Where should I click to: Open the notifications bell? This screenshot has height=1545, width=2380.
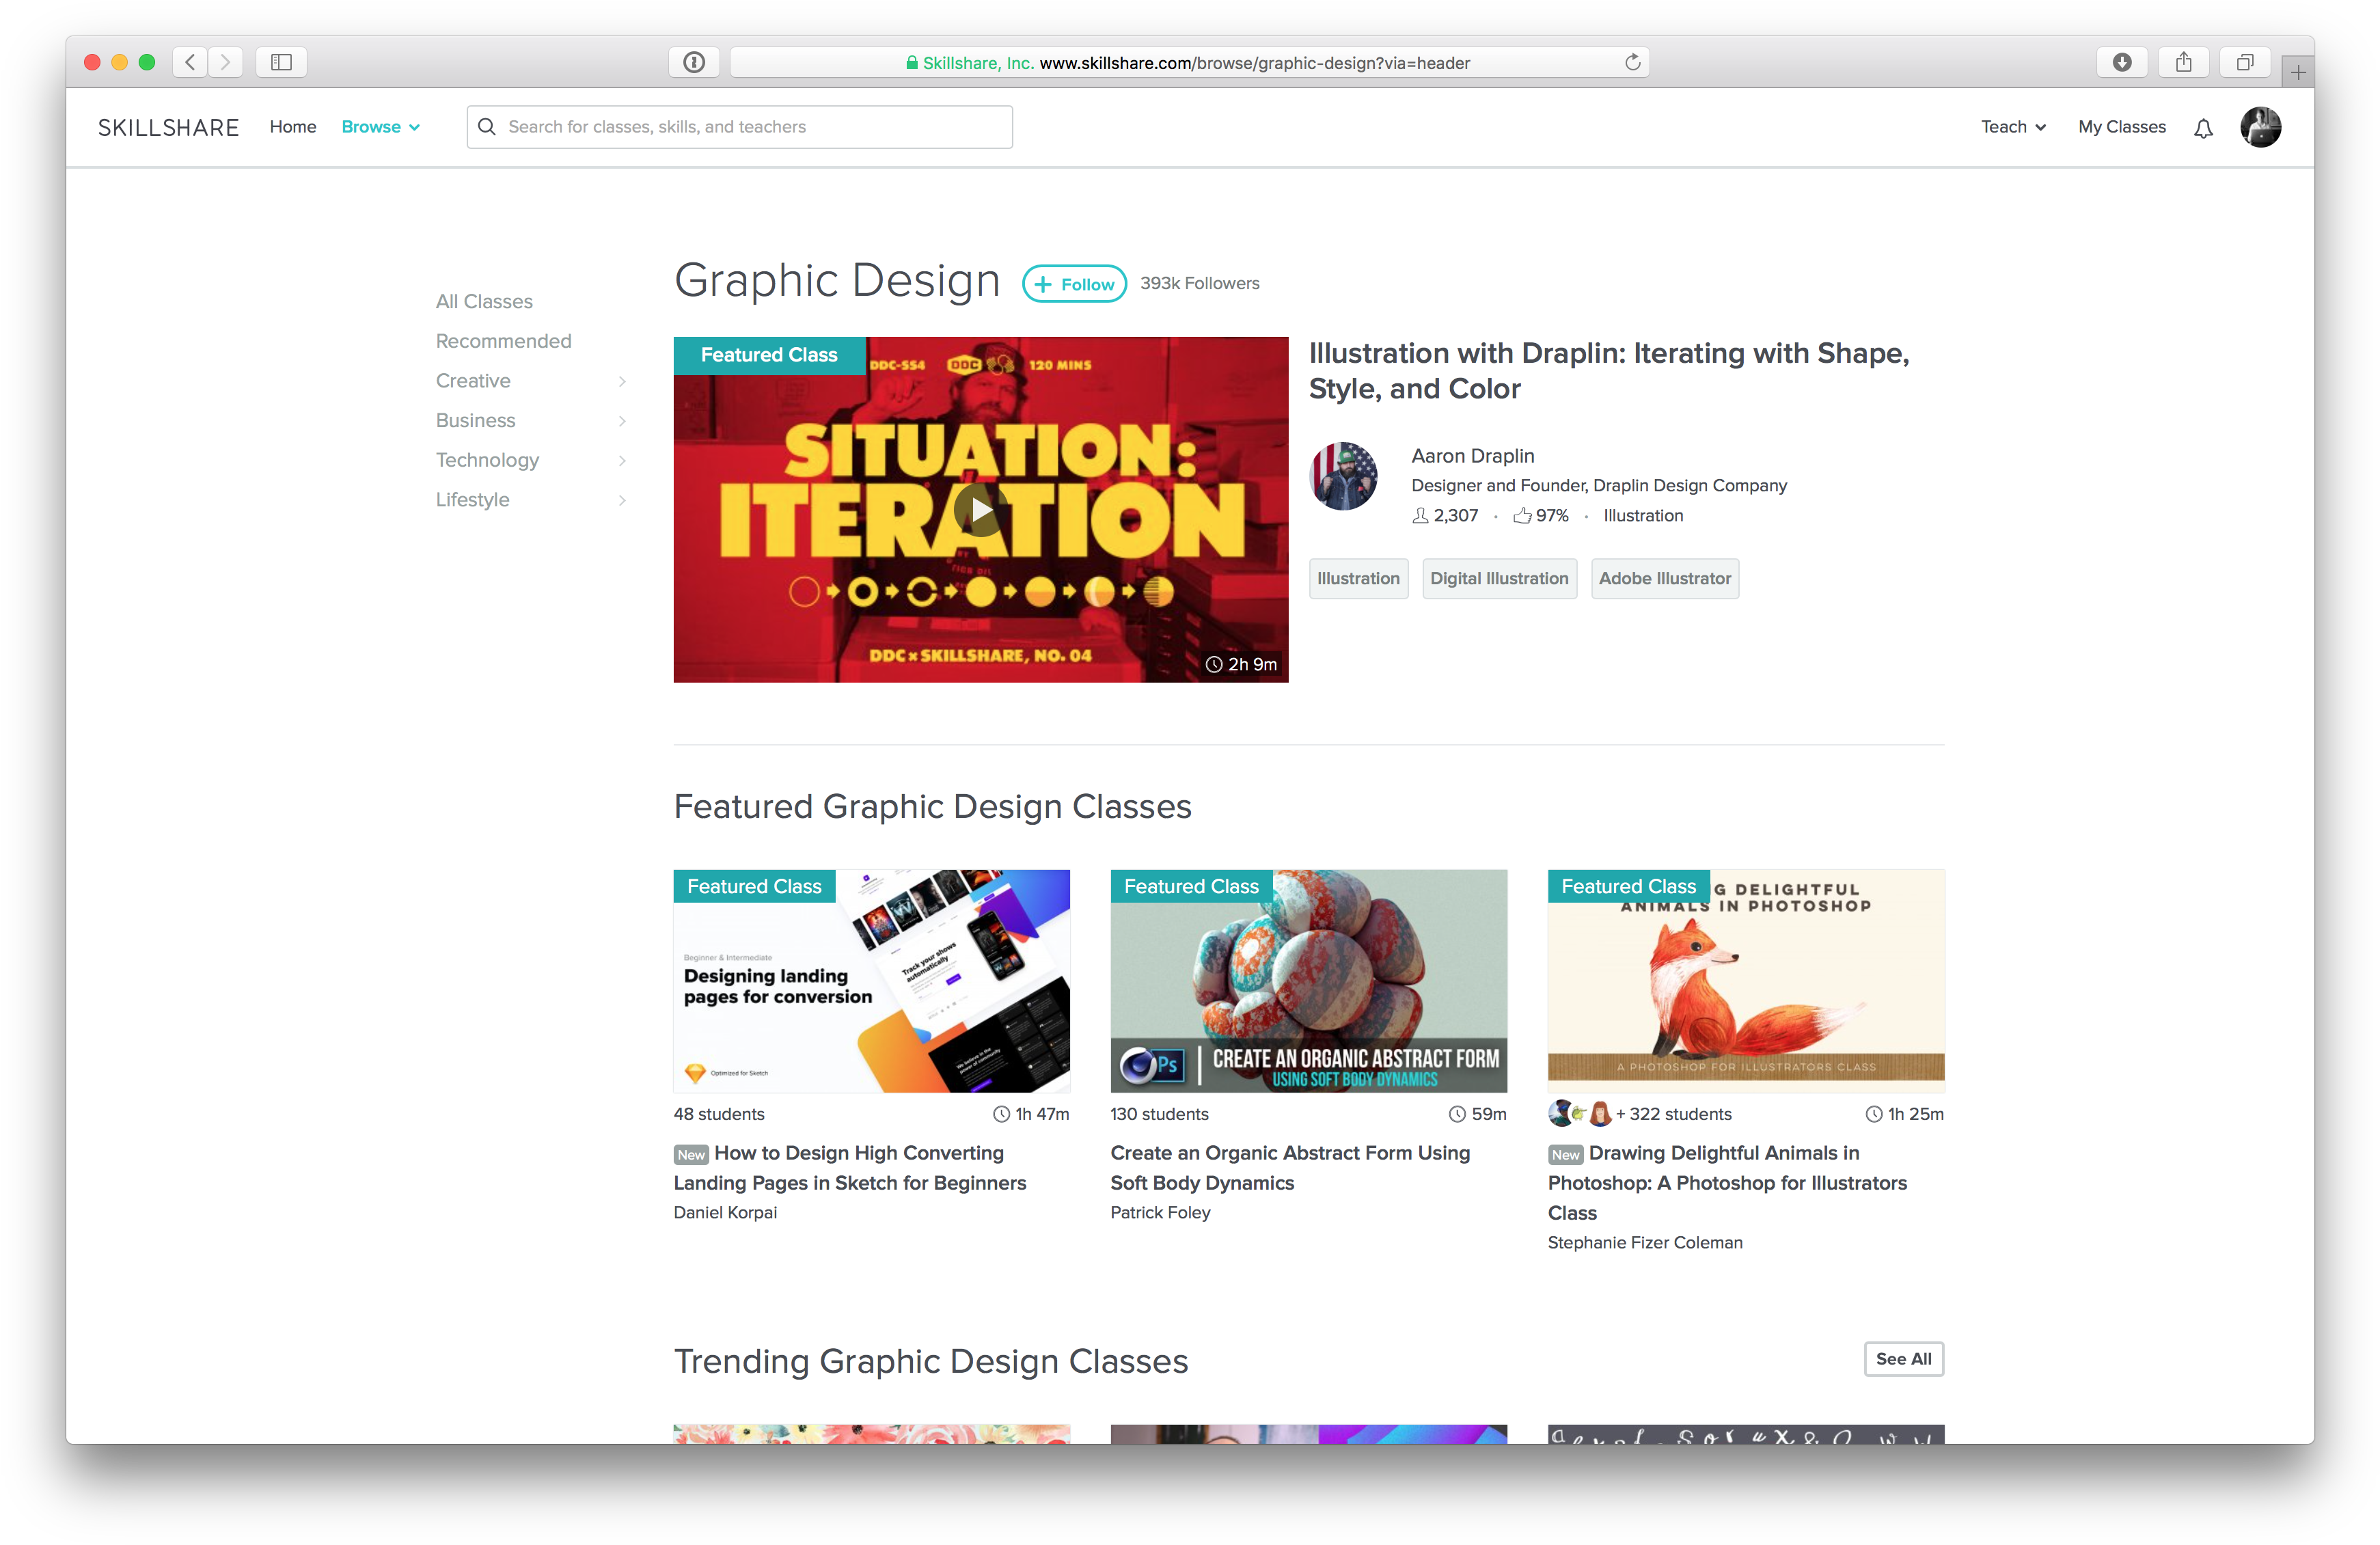tap(2203, 128)
